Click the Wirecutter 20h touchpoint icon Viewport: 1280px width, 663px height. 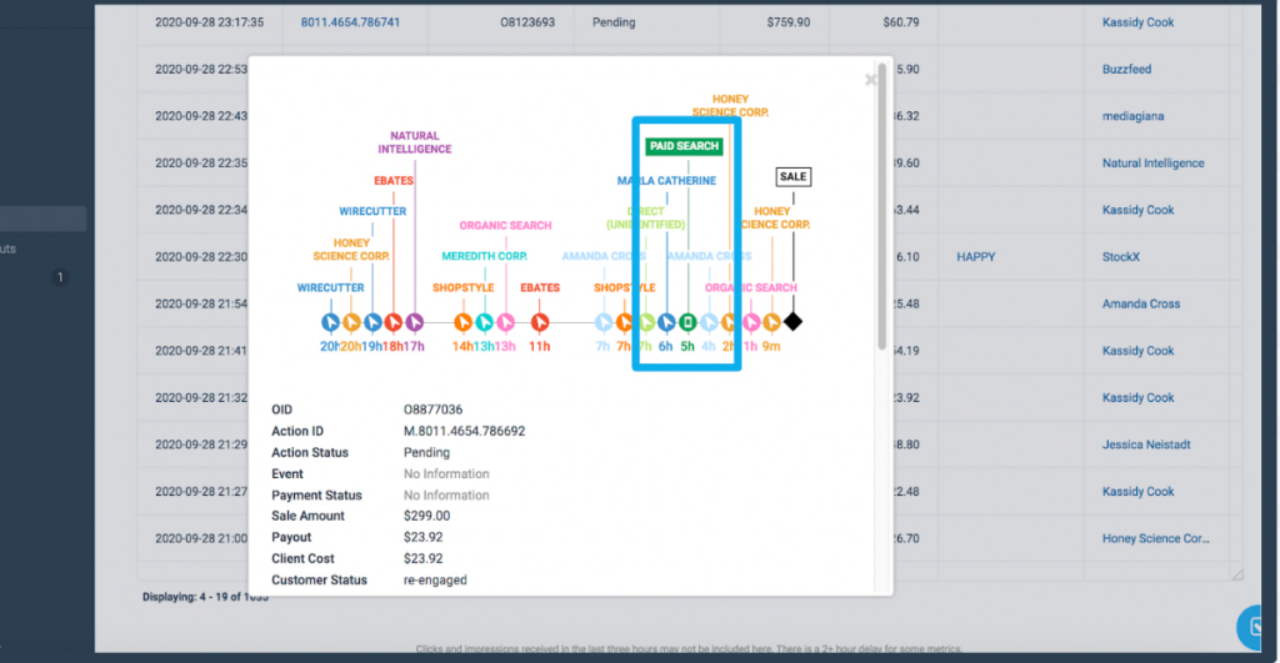point(331,322)
